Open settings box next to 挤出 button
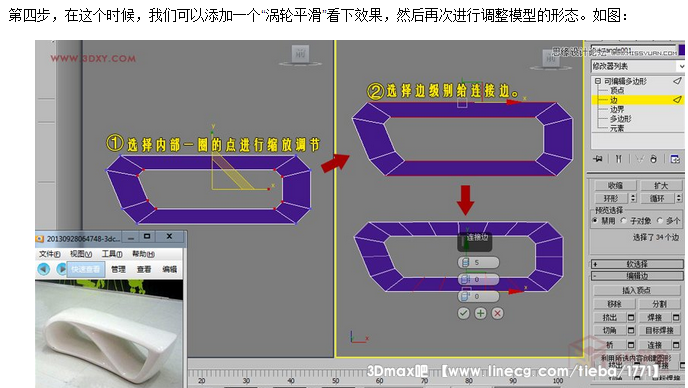 coord(631,317)
